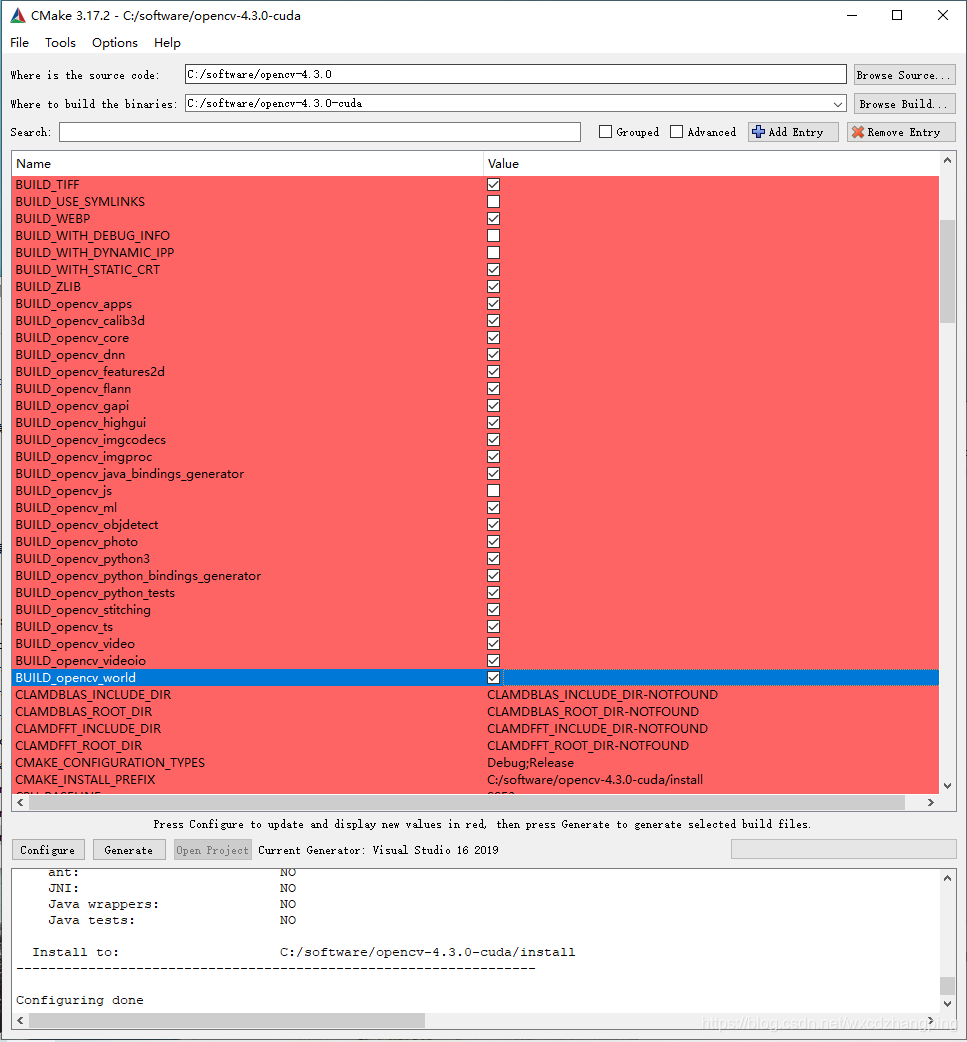Open the Help menu
Image resolution: width=967 pixels, height=1042 pixels.
pyautogui.click(x=167, y=43)
